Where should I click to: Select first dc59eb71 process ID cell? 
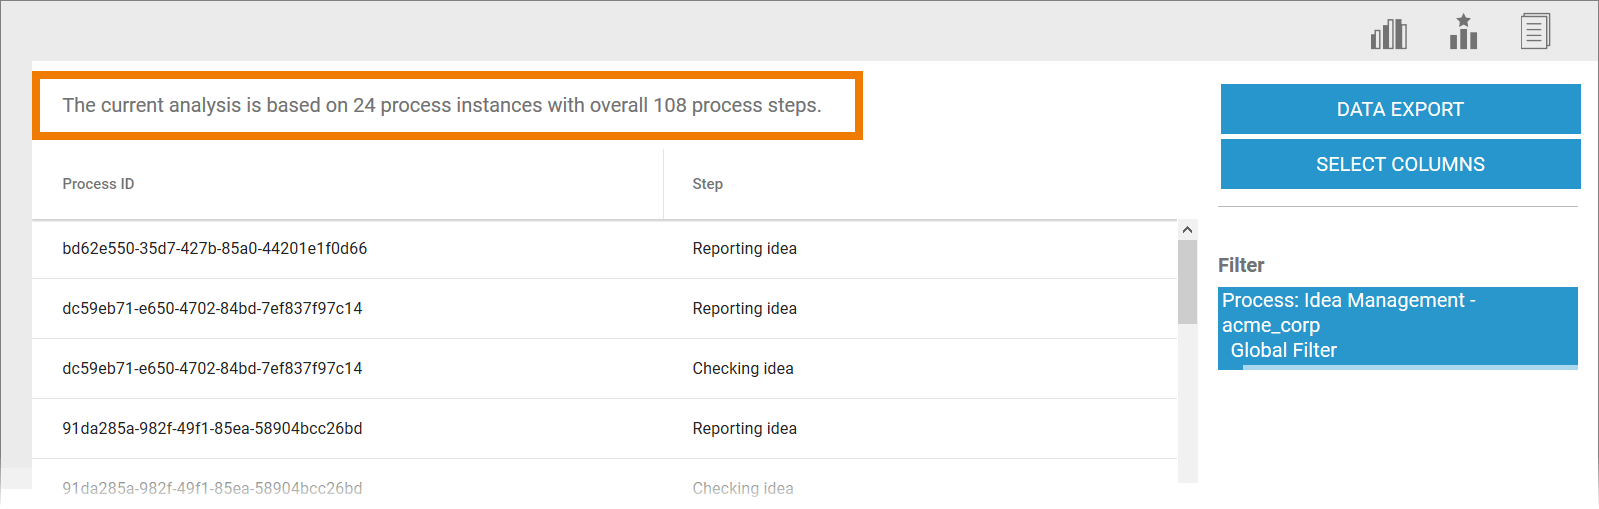click(212, 309)
